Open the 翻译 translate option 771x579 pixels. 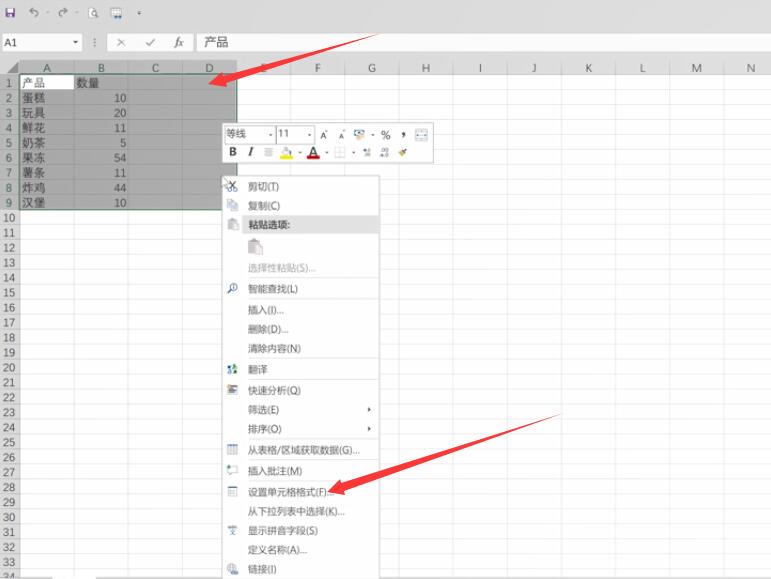301,370
